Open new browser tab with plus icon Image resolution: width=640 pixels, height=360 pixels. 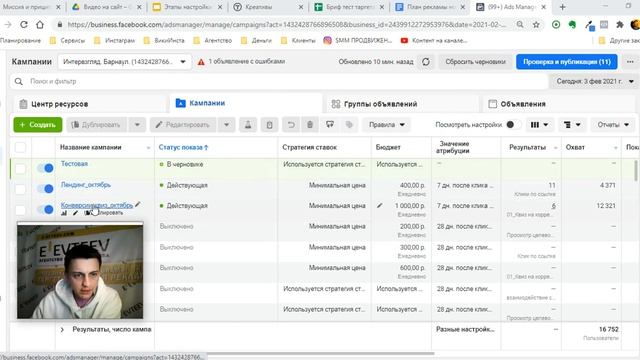pos(562,7)
